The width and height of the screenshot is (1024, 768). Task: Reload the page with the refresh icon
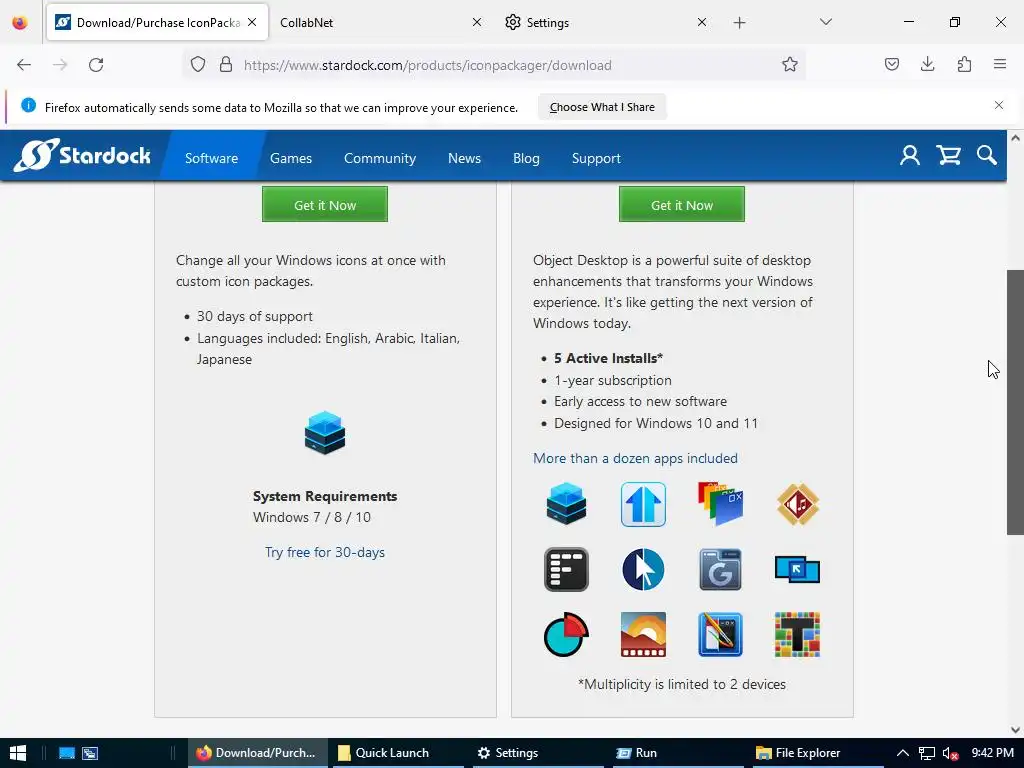(96, 65)
